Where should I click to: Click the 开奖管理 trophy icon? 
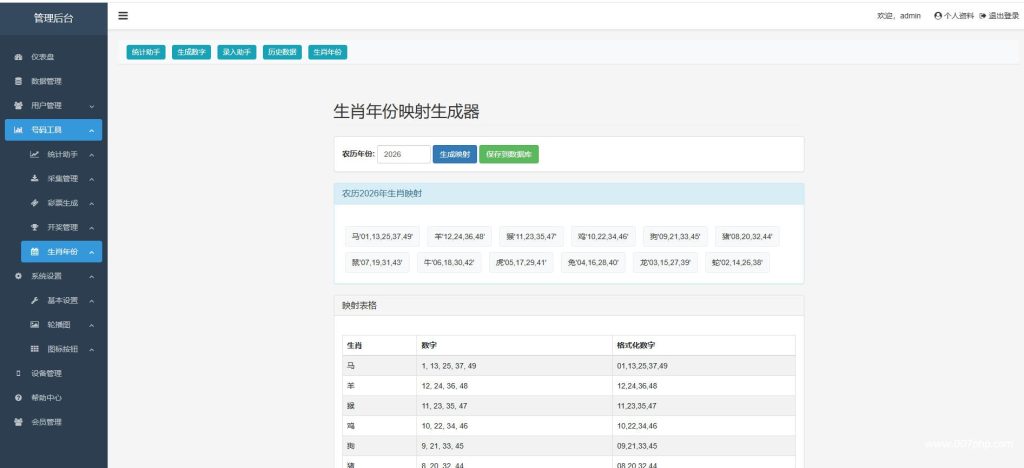click(x=35, y=227)
